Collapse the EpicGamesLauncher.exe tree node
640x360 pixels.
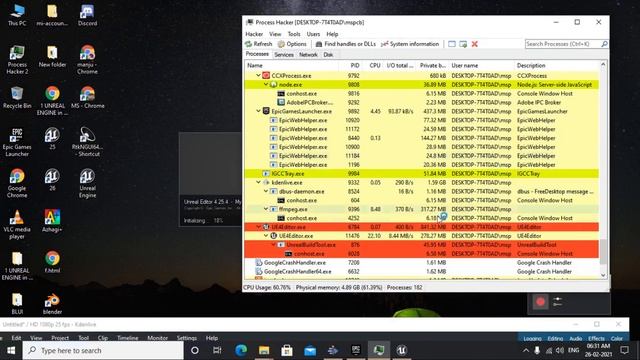click(x=258, y=111)
